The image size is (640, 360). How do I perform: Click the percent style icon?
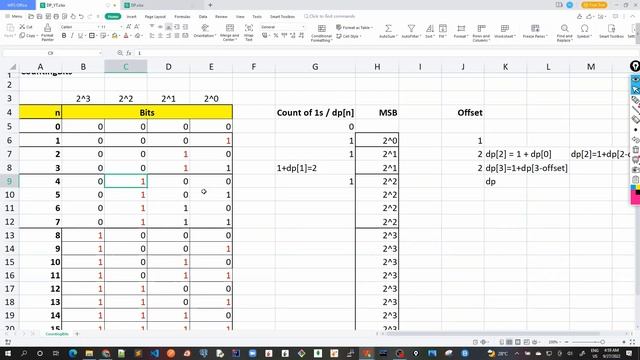click(276, 36)
